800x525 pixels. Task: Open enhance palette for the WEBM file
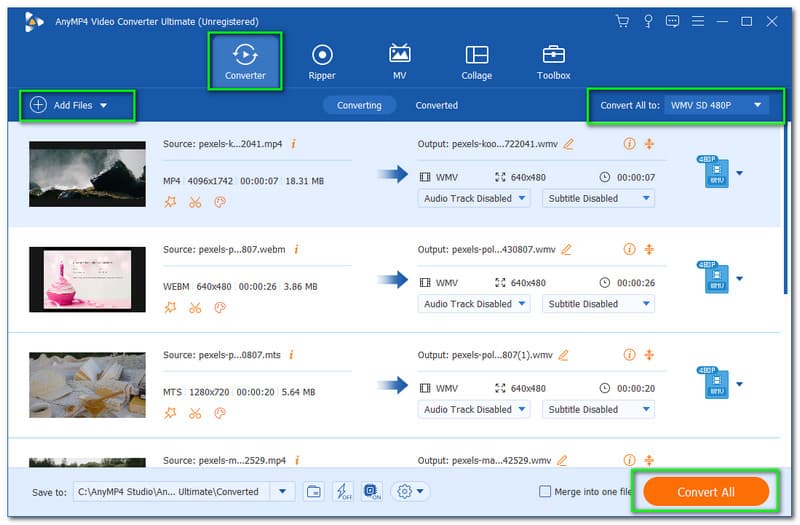click(x=220, y=308)
